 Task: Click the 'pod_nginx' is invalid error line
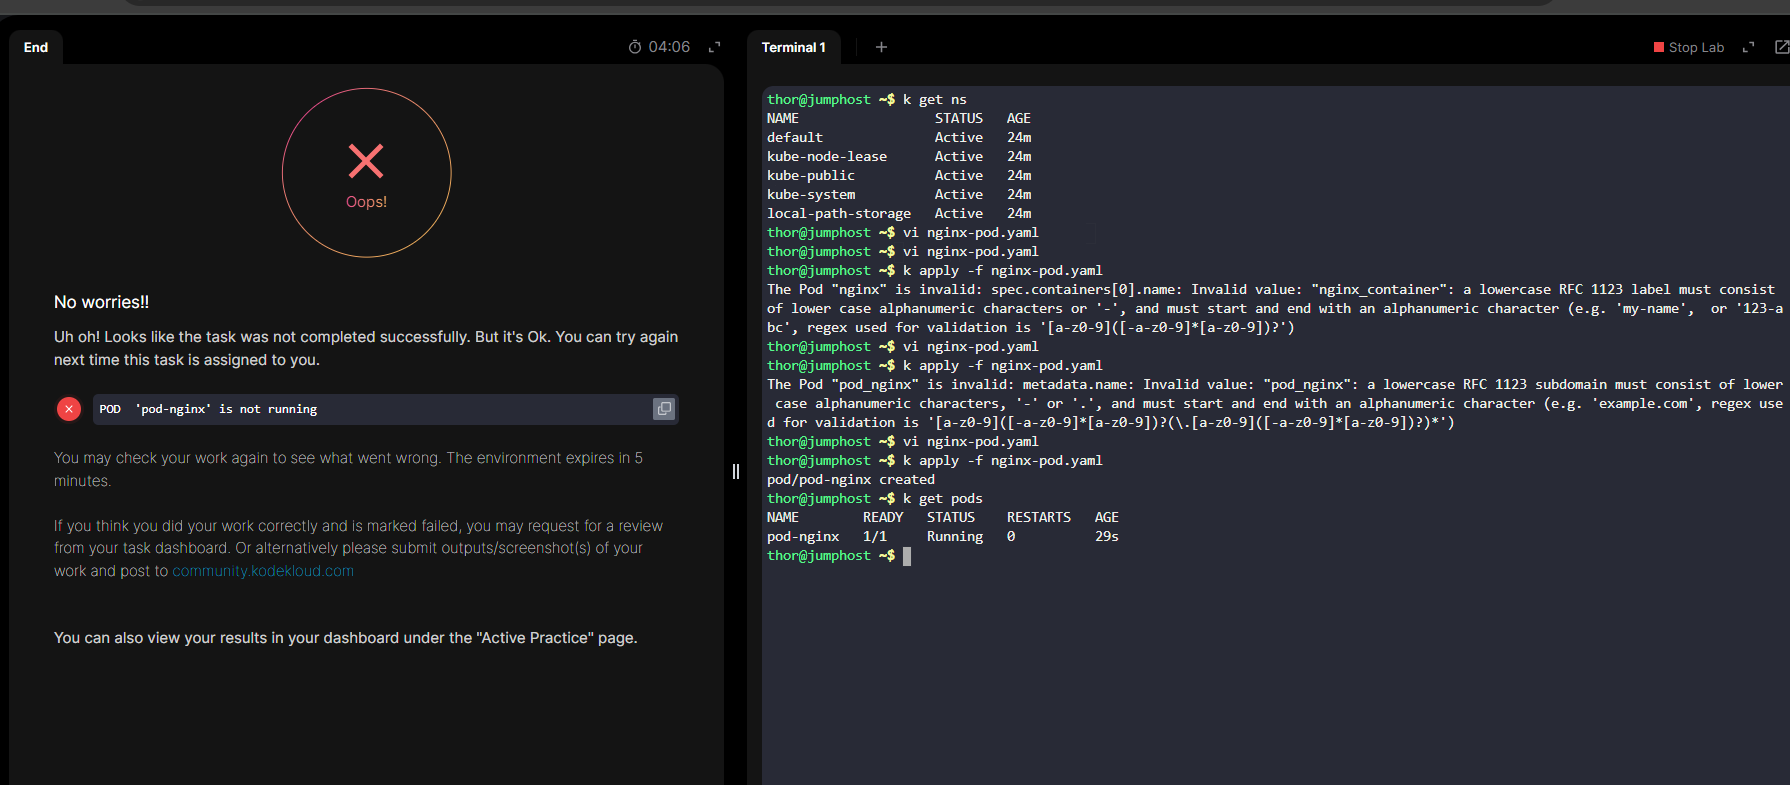coord(1275,404)
